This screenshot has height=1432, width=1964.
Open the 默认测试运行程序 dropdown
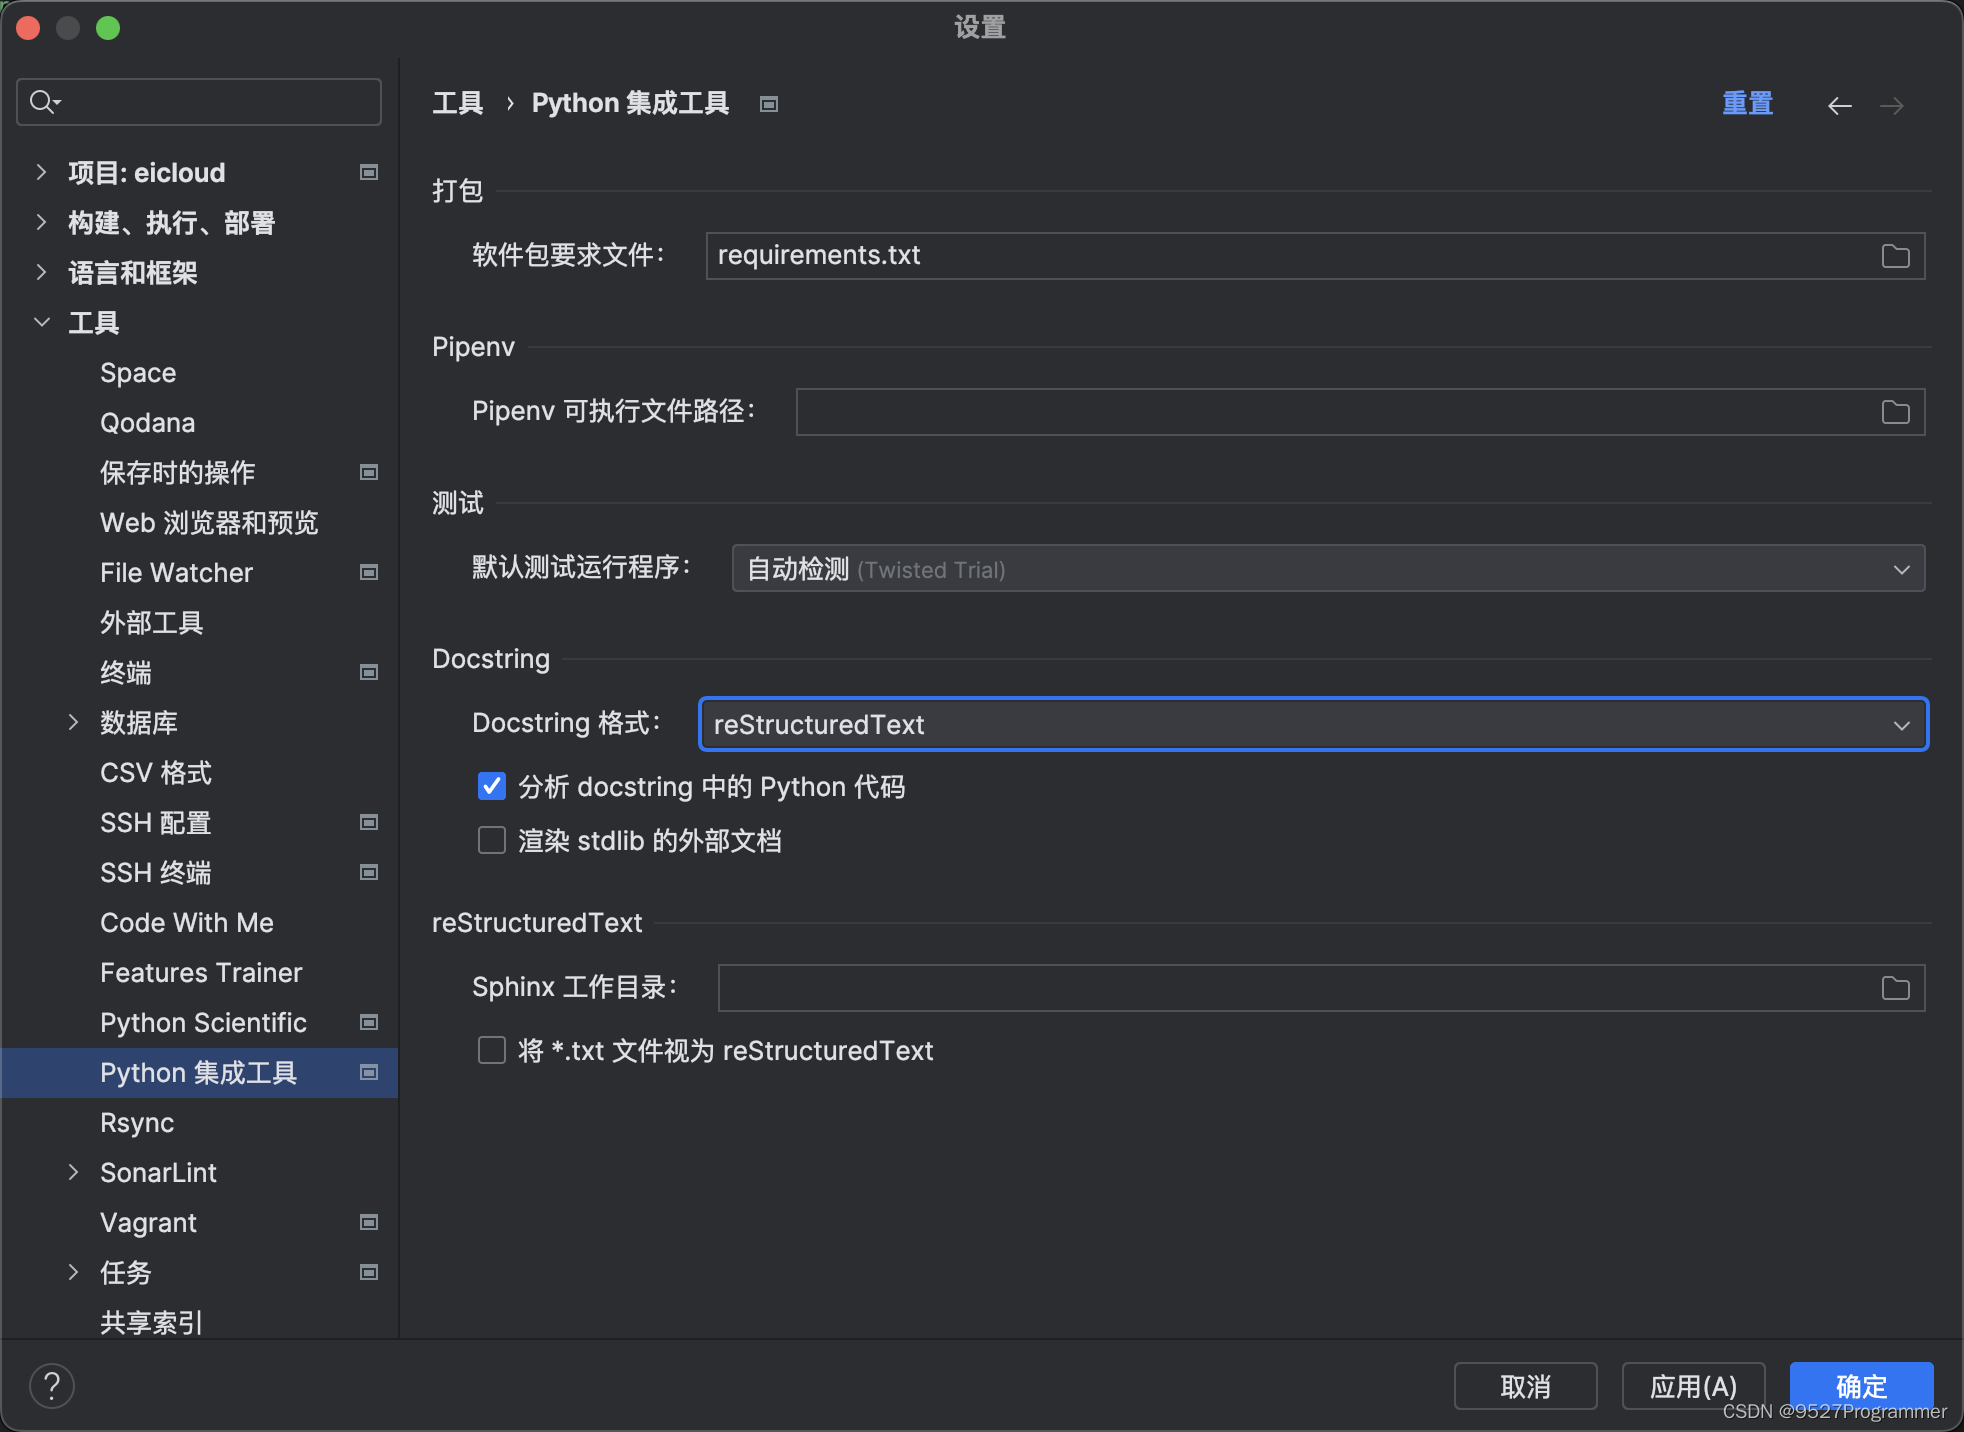click(x=1899, y=569)
